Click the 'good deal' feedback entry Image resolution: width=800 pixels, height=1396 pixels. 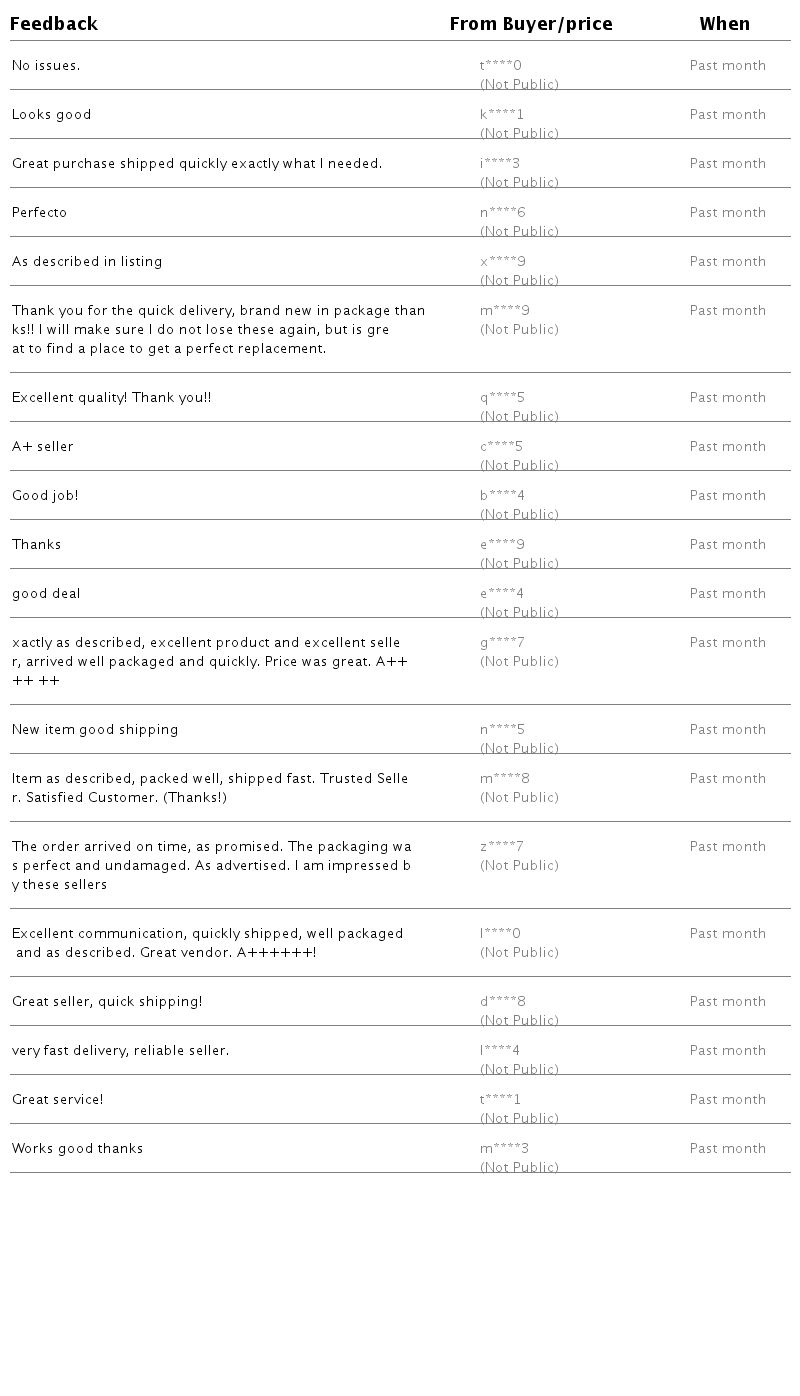46,594
